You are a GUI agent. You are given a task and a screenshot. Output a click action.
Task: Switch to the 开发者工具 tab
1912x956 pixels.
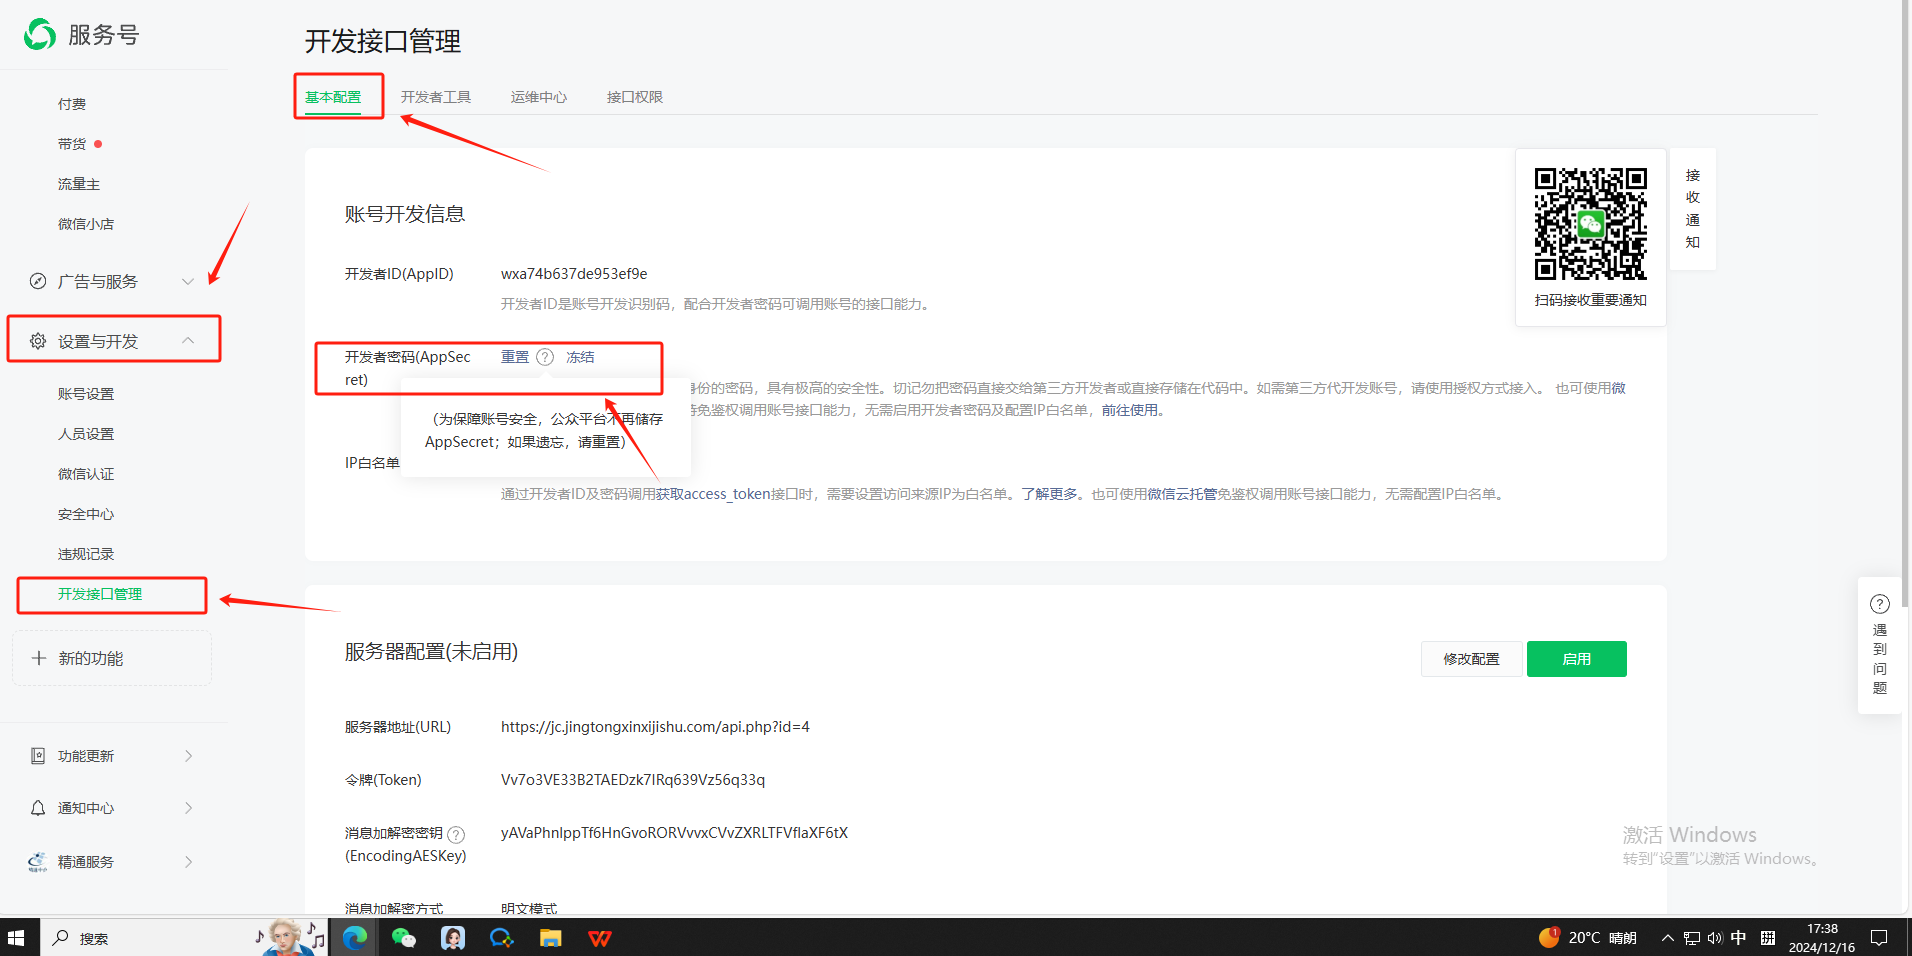coord(435,97)
